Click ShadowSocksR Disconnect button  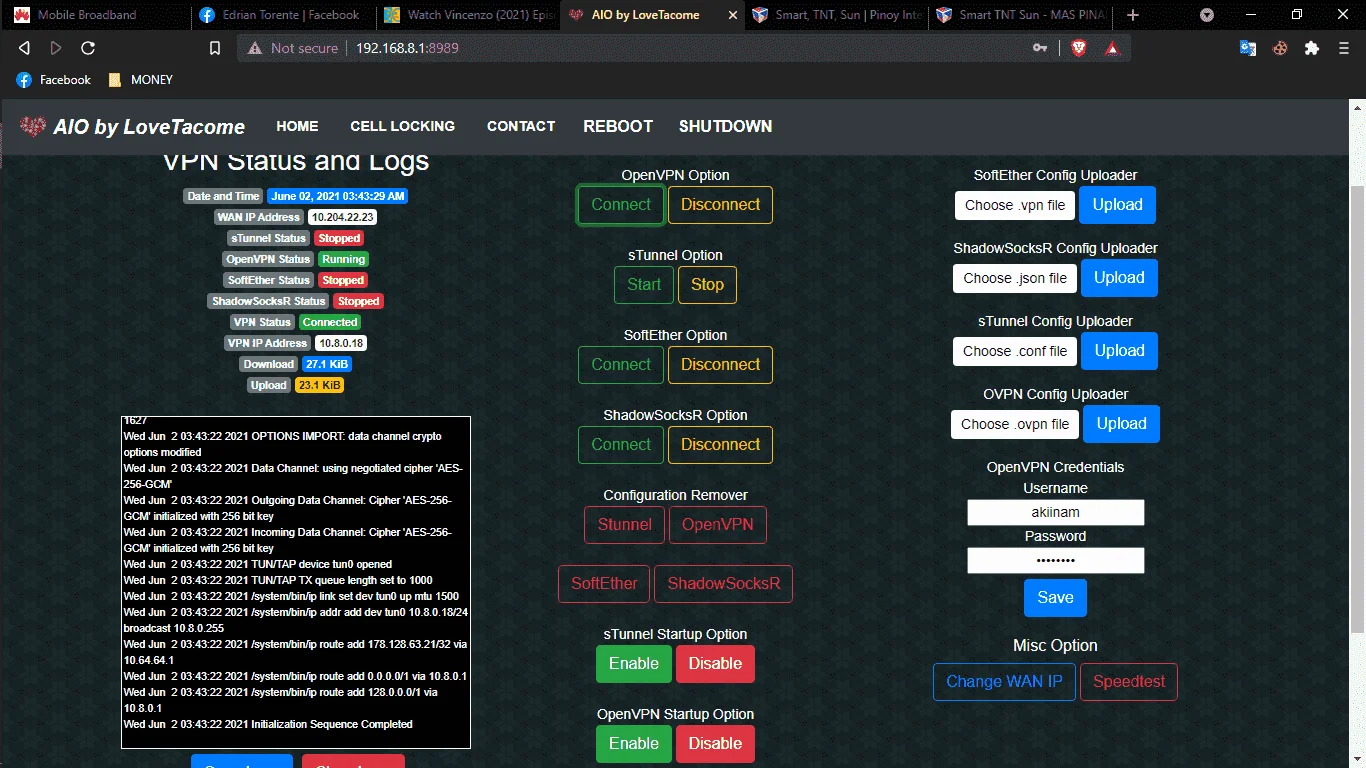point(720,445)
